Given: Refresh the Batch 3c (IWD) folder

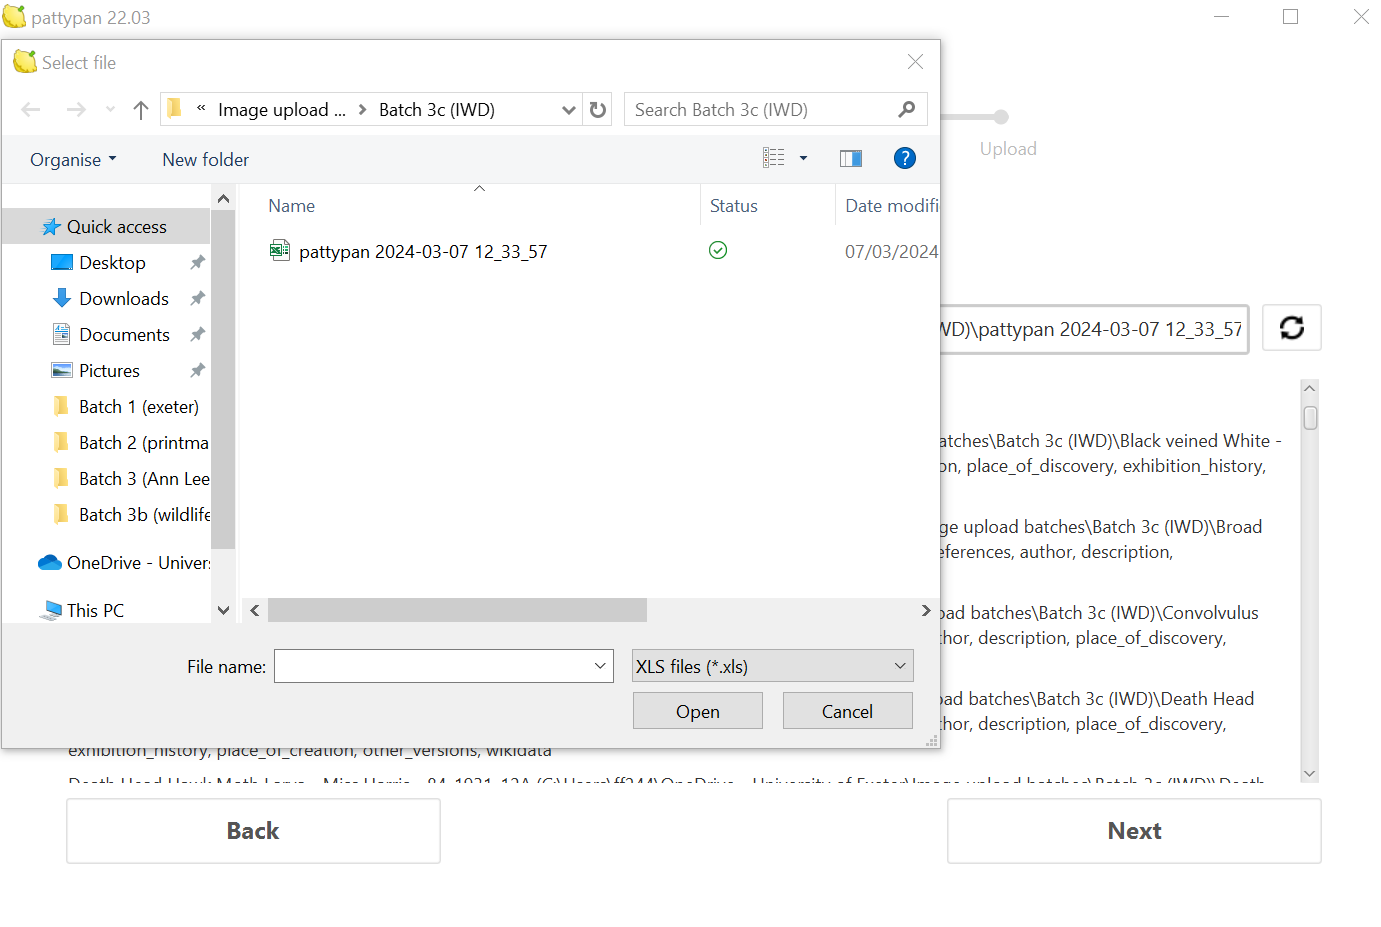Looking at the screenshot, I should click(598, 110).
